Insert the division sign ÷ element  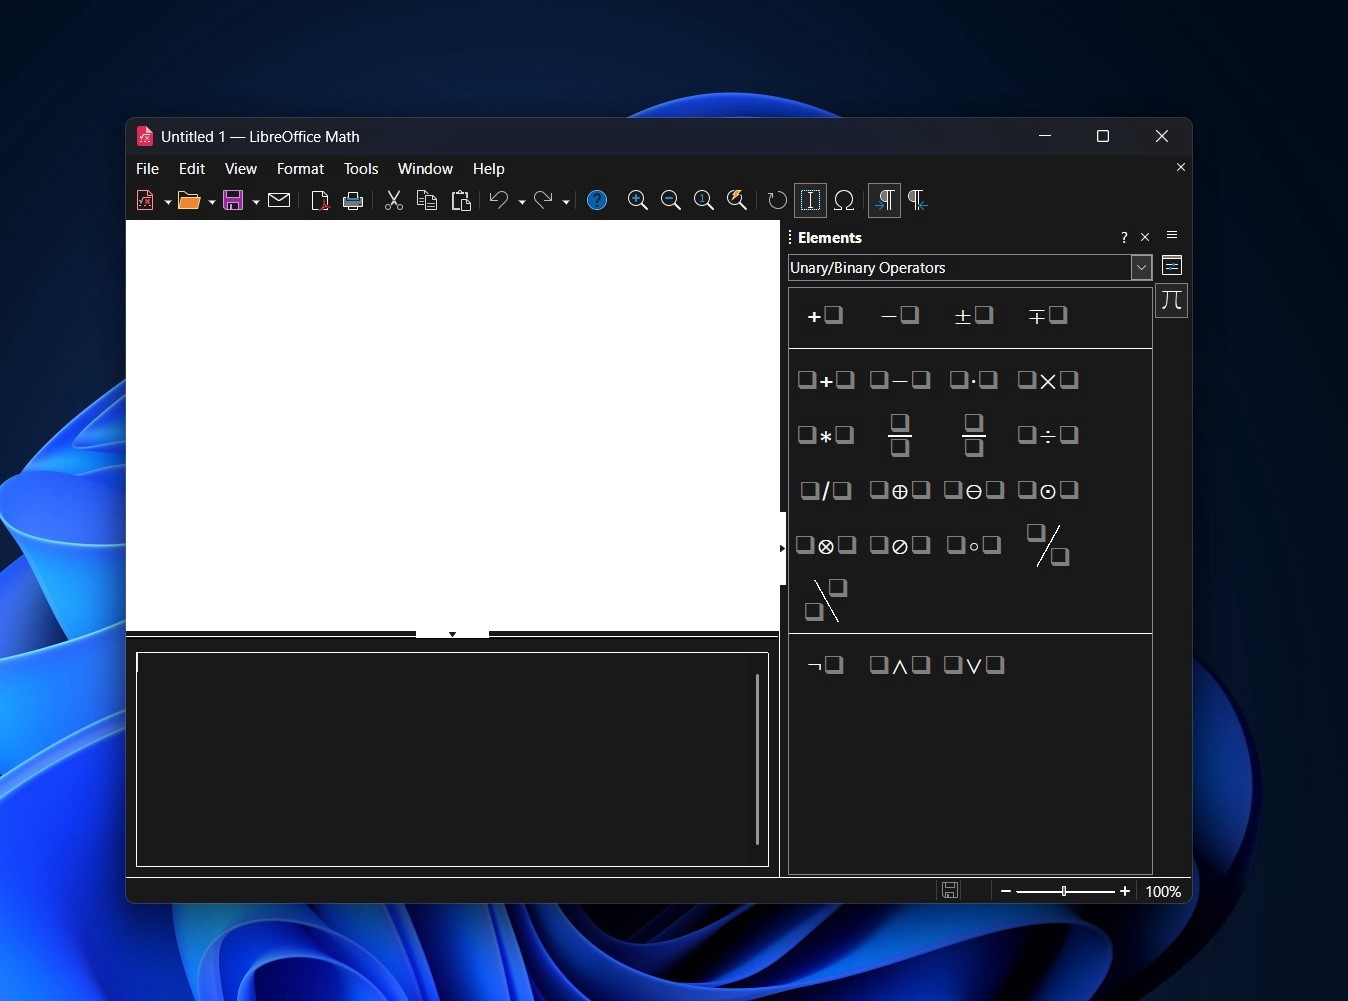click(1047, 435)
